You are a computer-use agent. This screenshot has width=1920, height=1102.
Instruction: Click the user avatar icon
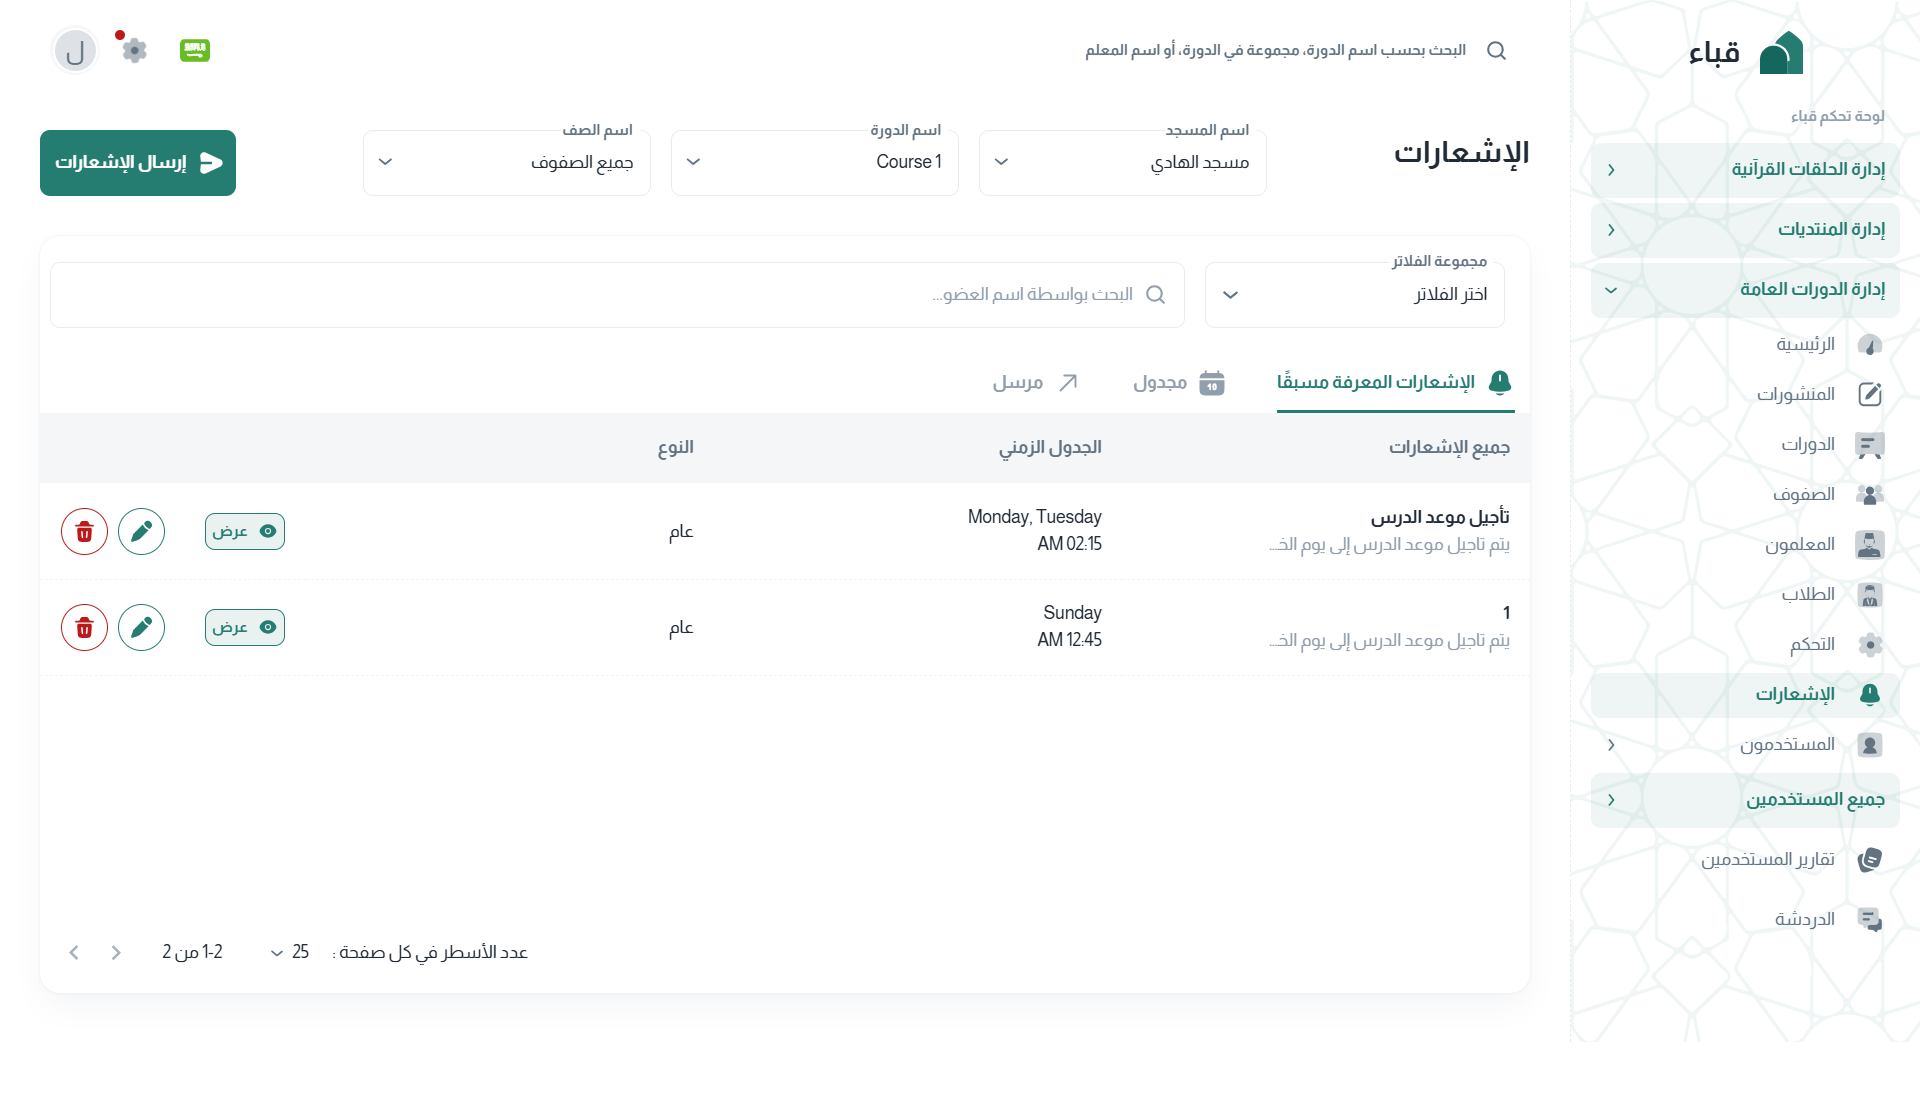pos(75,51)
